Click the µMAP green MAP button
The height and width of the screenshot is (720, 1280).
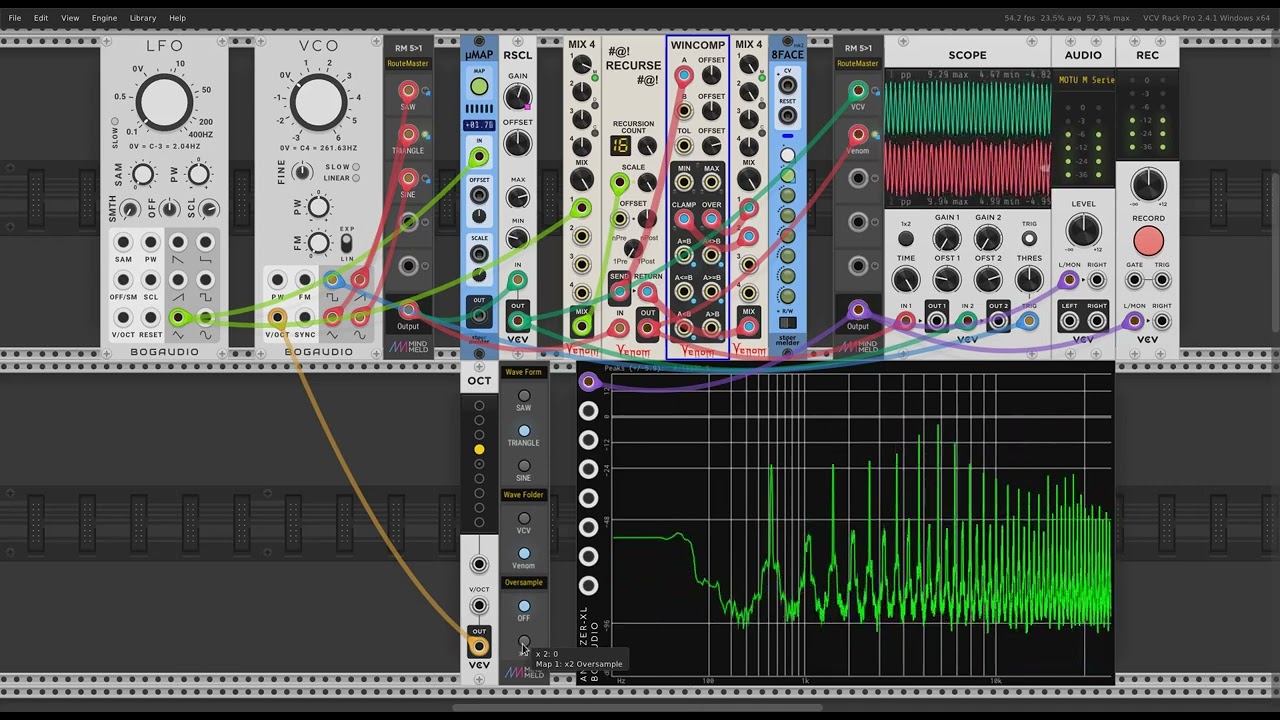click(x=479, y=88)
